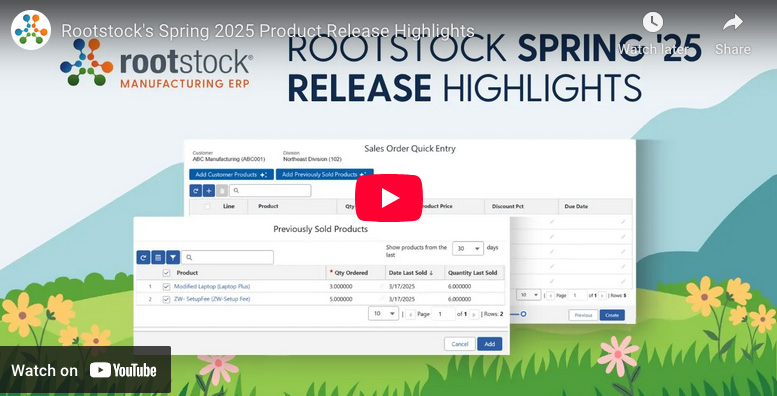Click the Discount Pct column header
Screen dimensions: 777x396
point(508,206)
